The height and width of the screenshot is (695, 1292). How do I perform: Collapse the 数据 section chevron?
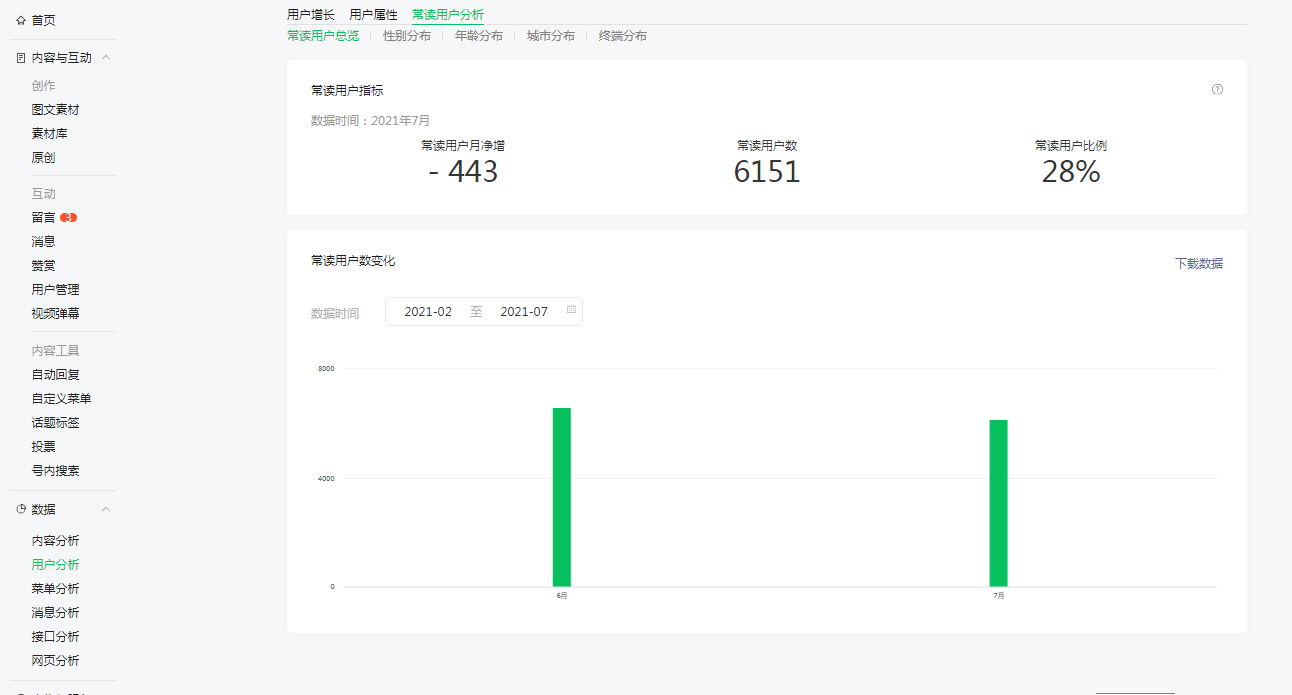pos(106,509)
